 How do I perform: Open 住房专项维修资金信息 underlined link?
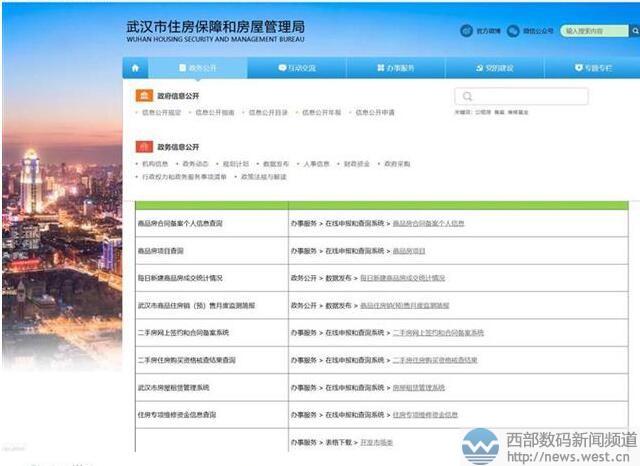[x=425, y=414]
